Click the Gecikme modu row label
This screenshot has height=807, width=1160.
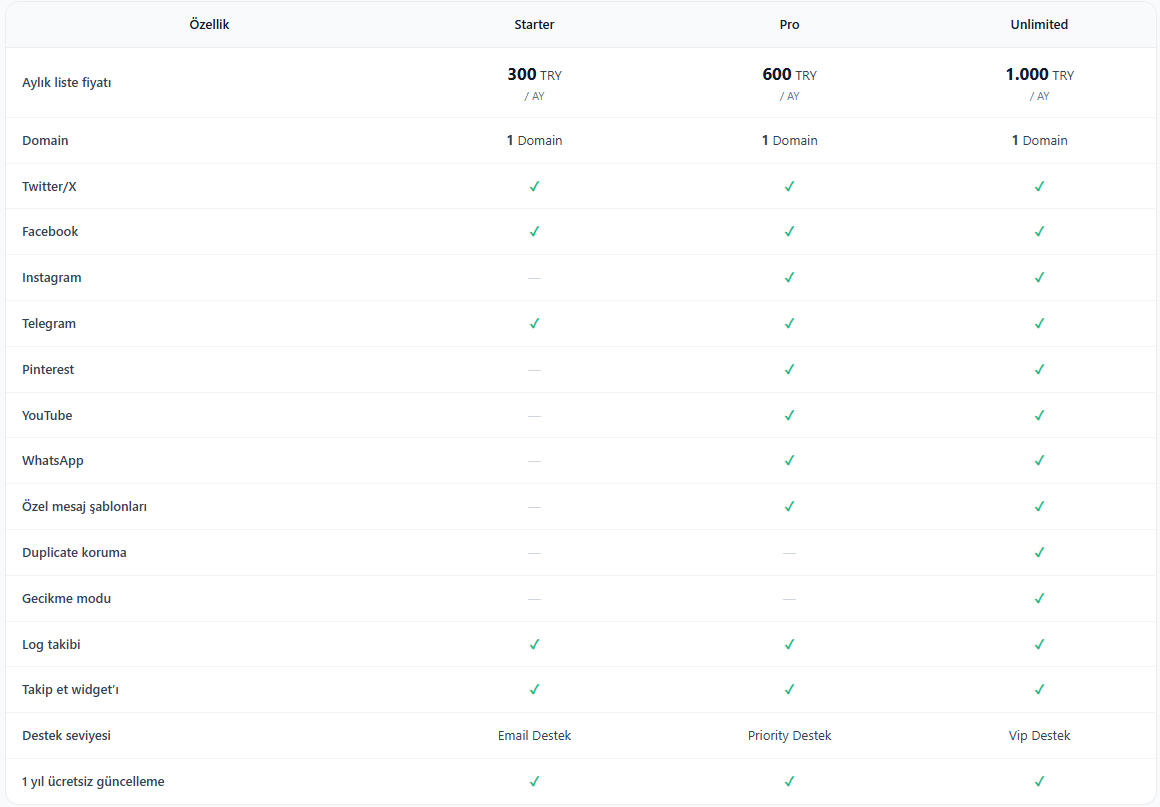[67, 598]
